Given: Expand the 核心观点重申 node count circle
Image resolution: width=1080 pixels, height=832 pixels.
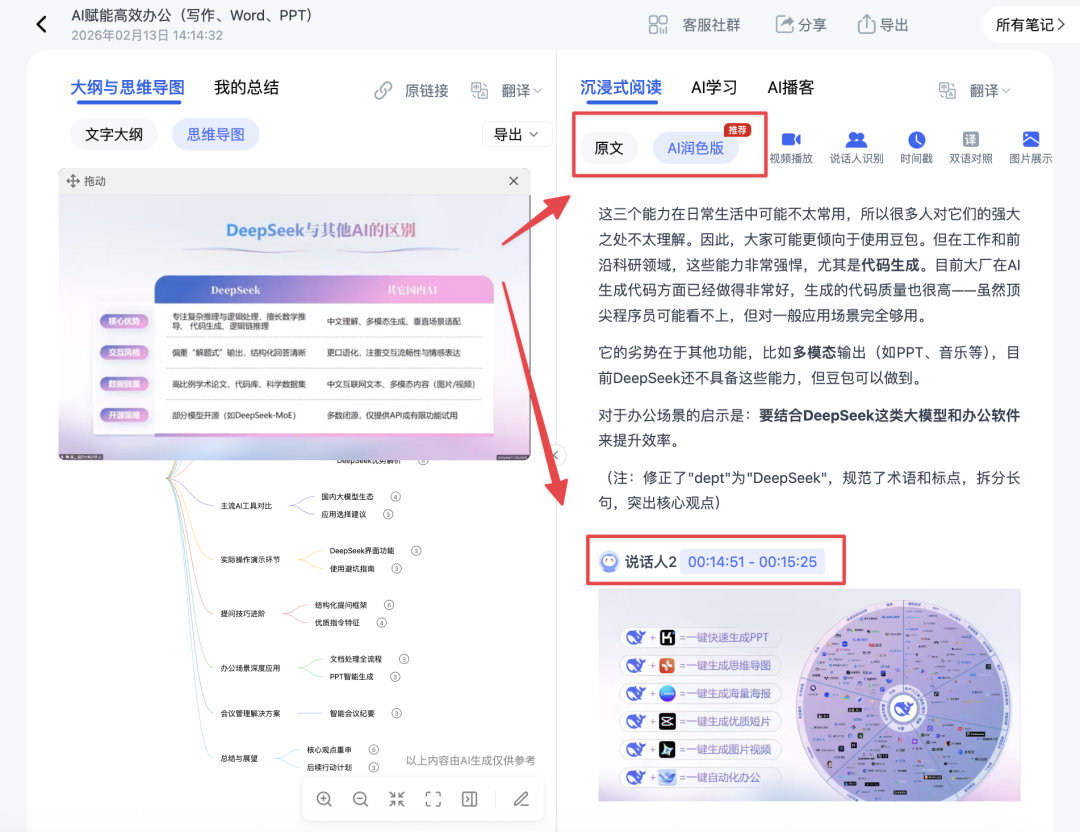Looking at the screenshot, I should click(373, 750).
